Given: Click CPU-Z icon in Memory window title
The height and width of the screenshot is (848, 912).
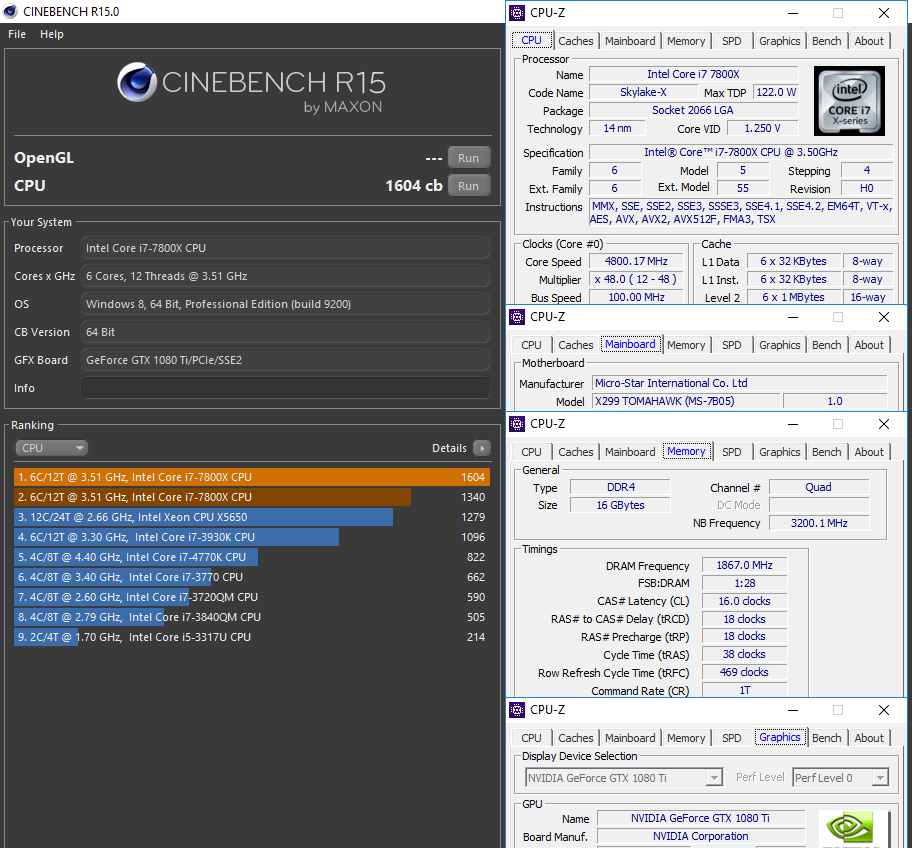Looking at the screenshot, I should pos(517,424).
